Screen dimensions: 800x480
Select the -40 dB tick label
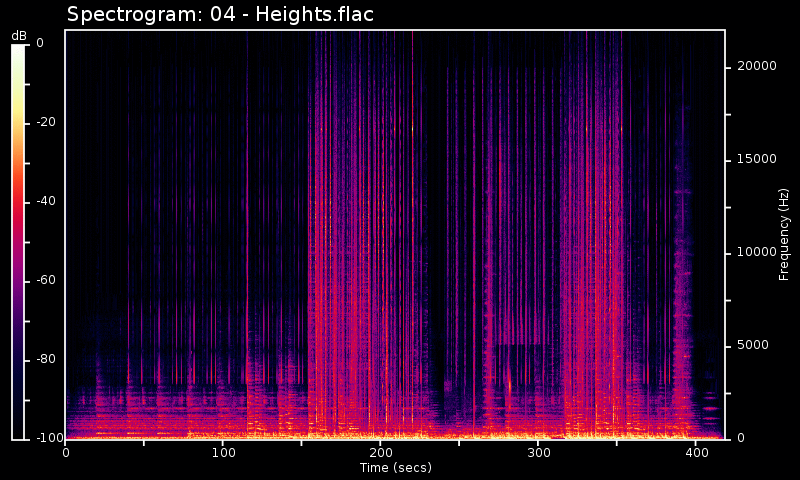pos(46,201)
